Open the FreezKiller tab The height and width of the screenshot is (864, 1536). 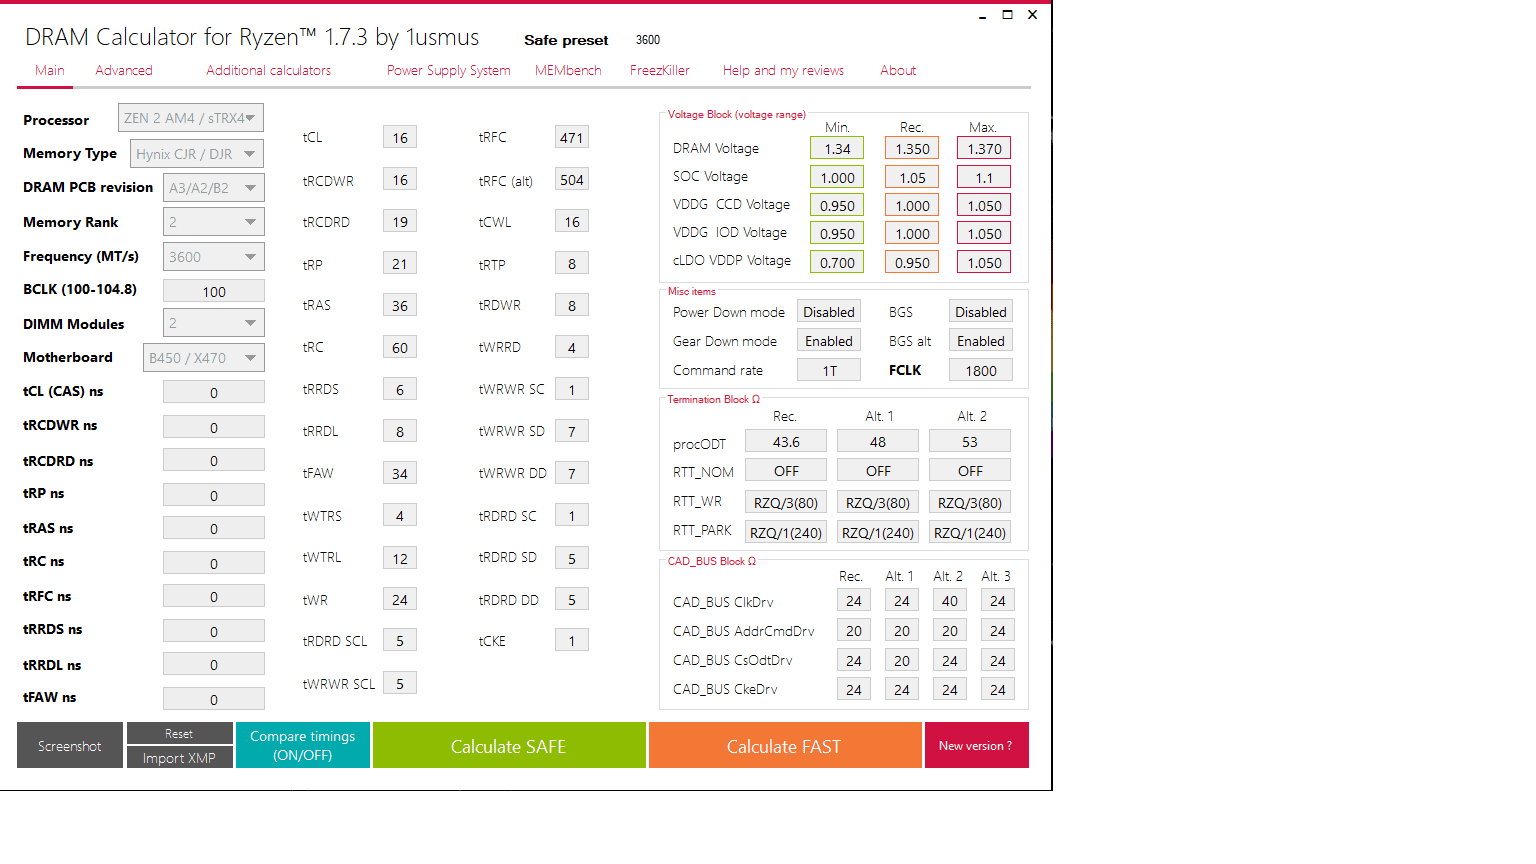point(660,71)
